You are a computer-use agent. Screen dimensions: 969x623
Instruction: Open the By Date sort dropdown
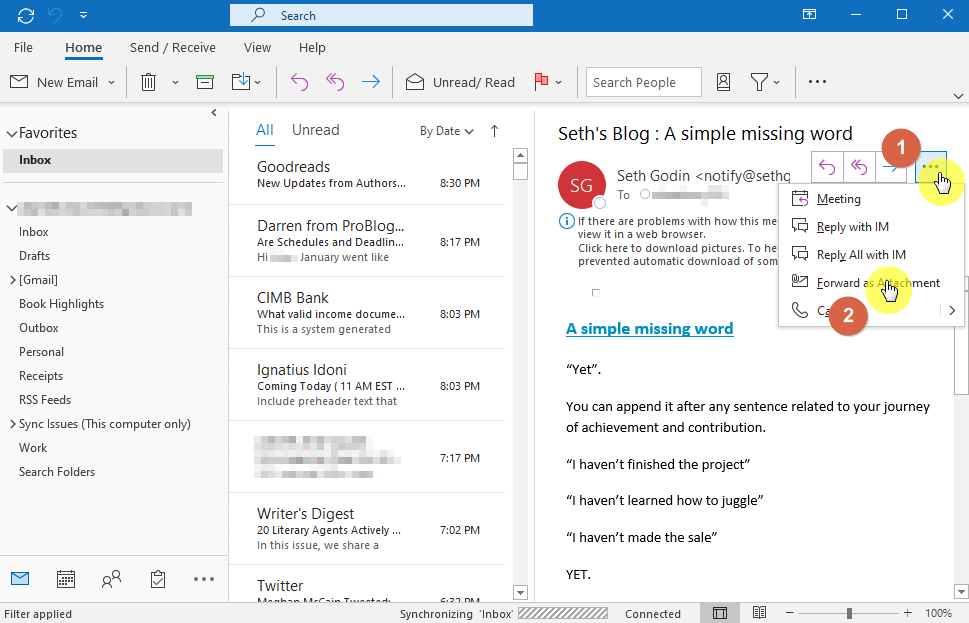pyautogui.click(x=447, y=131)
